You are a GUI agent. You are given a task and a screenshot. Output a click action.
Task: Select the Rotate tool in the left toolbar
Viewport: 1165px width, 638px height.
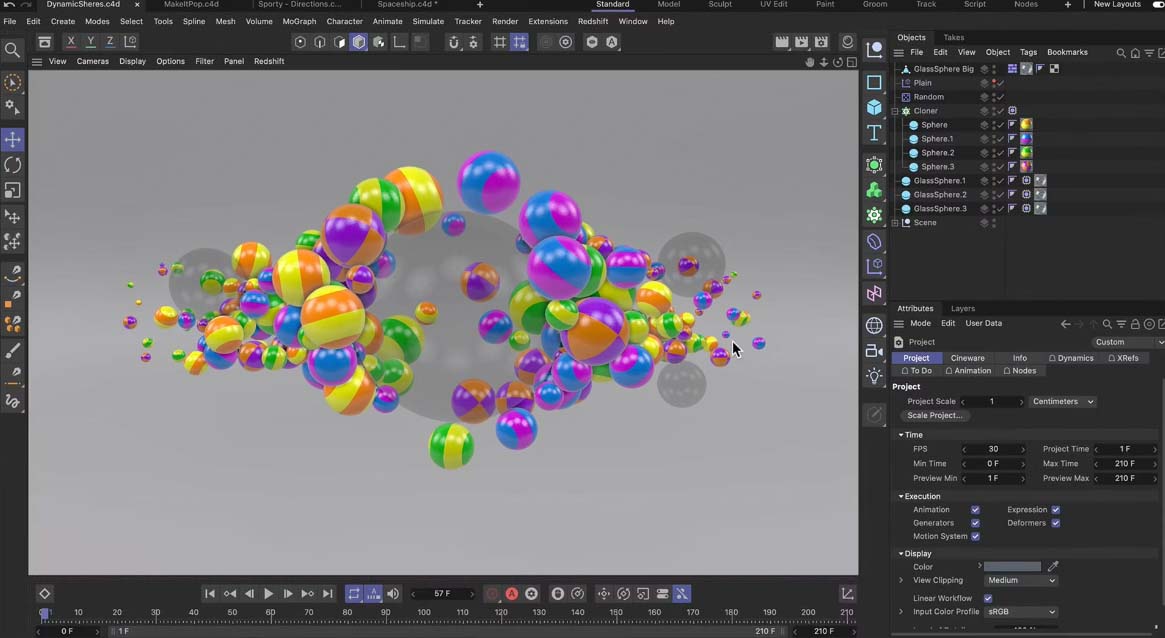(x=13, y=164)
